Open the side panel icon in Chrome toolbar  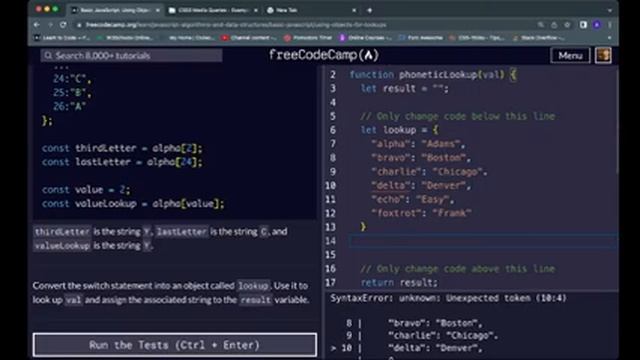(x=583, y=25)
